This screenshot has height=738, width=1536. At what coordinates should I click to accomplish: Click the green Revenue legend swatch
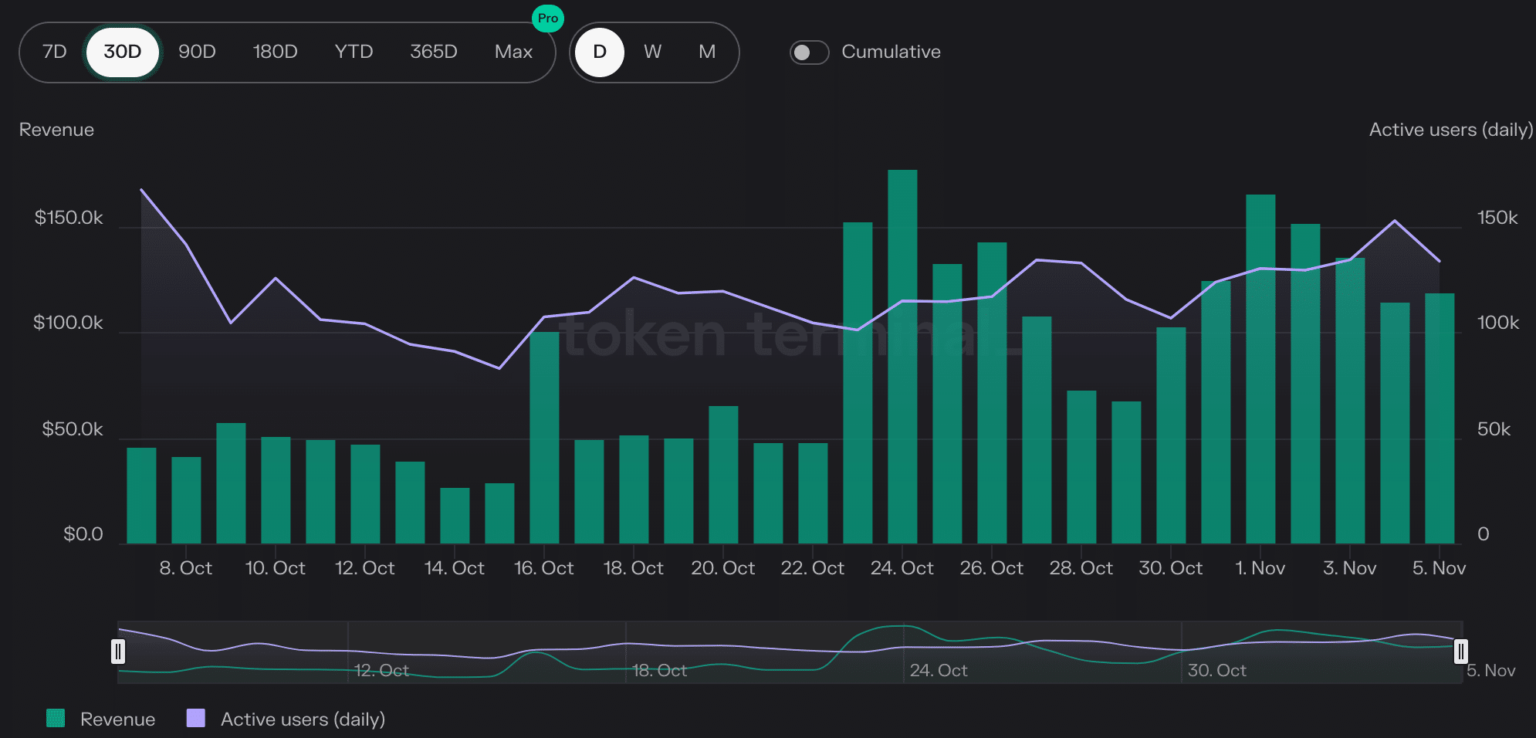point(56,718)
